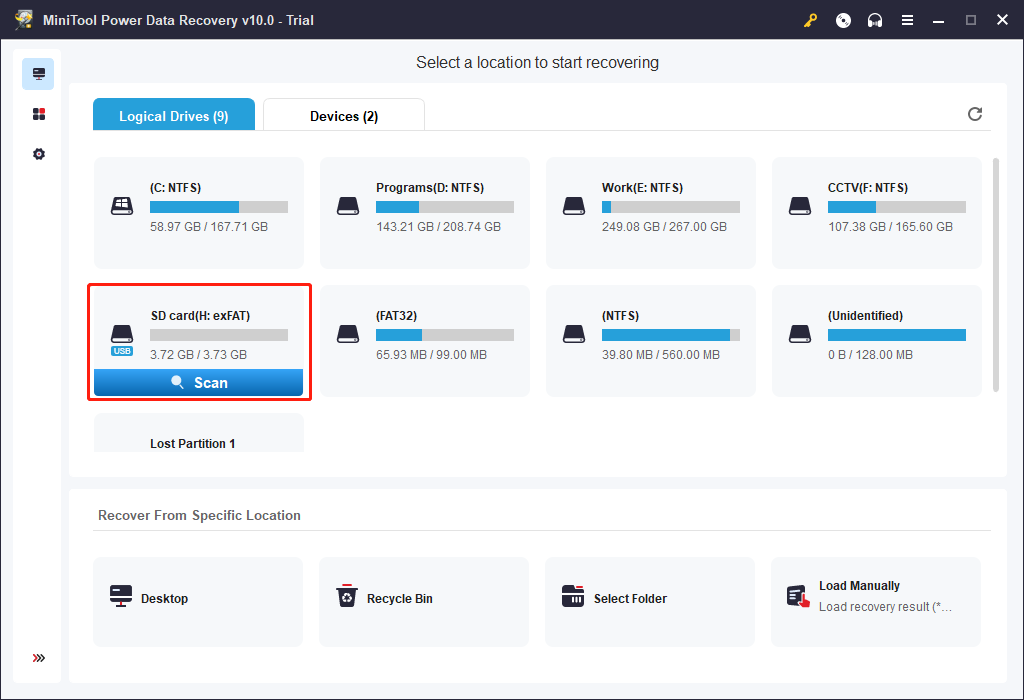This screenshot has width=1024, height=700.
Task: Click the Load Manually icon
Action: point(798,596)
